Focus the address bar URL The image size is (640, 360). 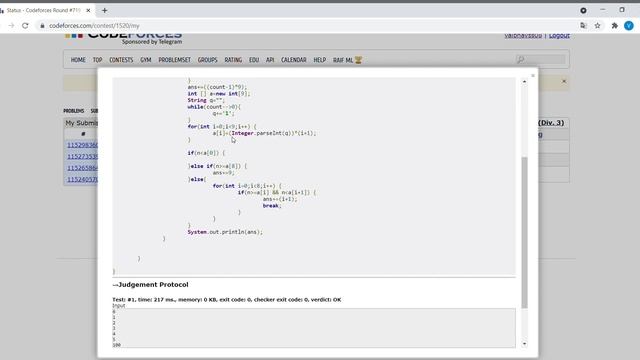coord(94,26)
